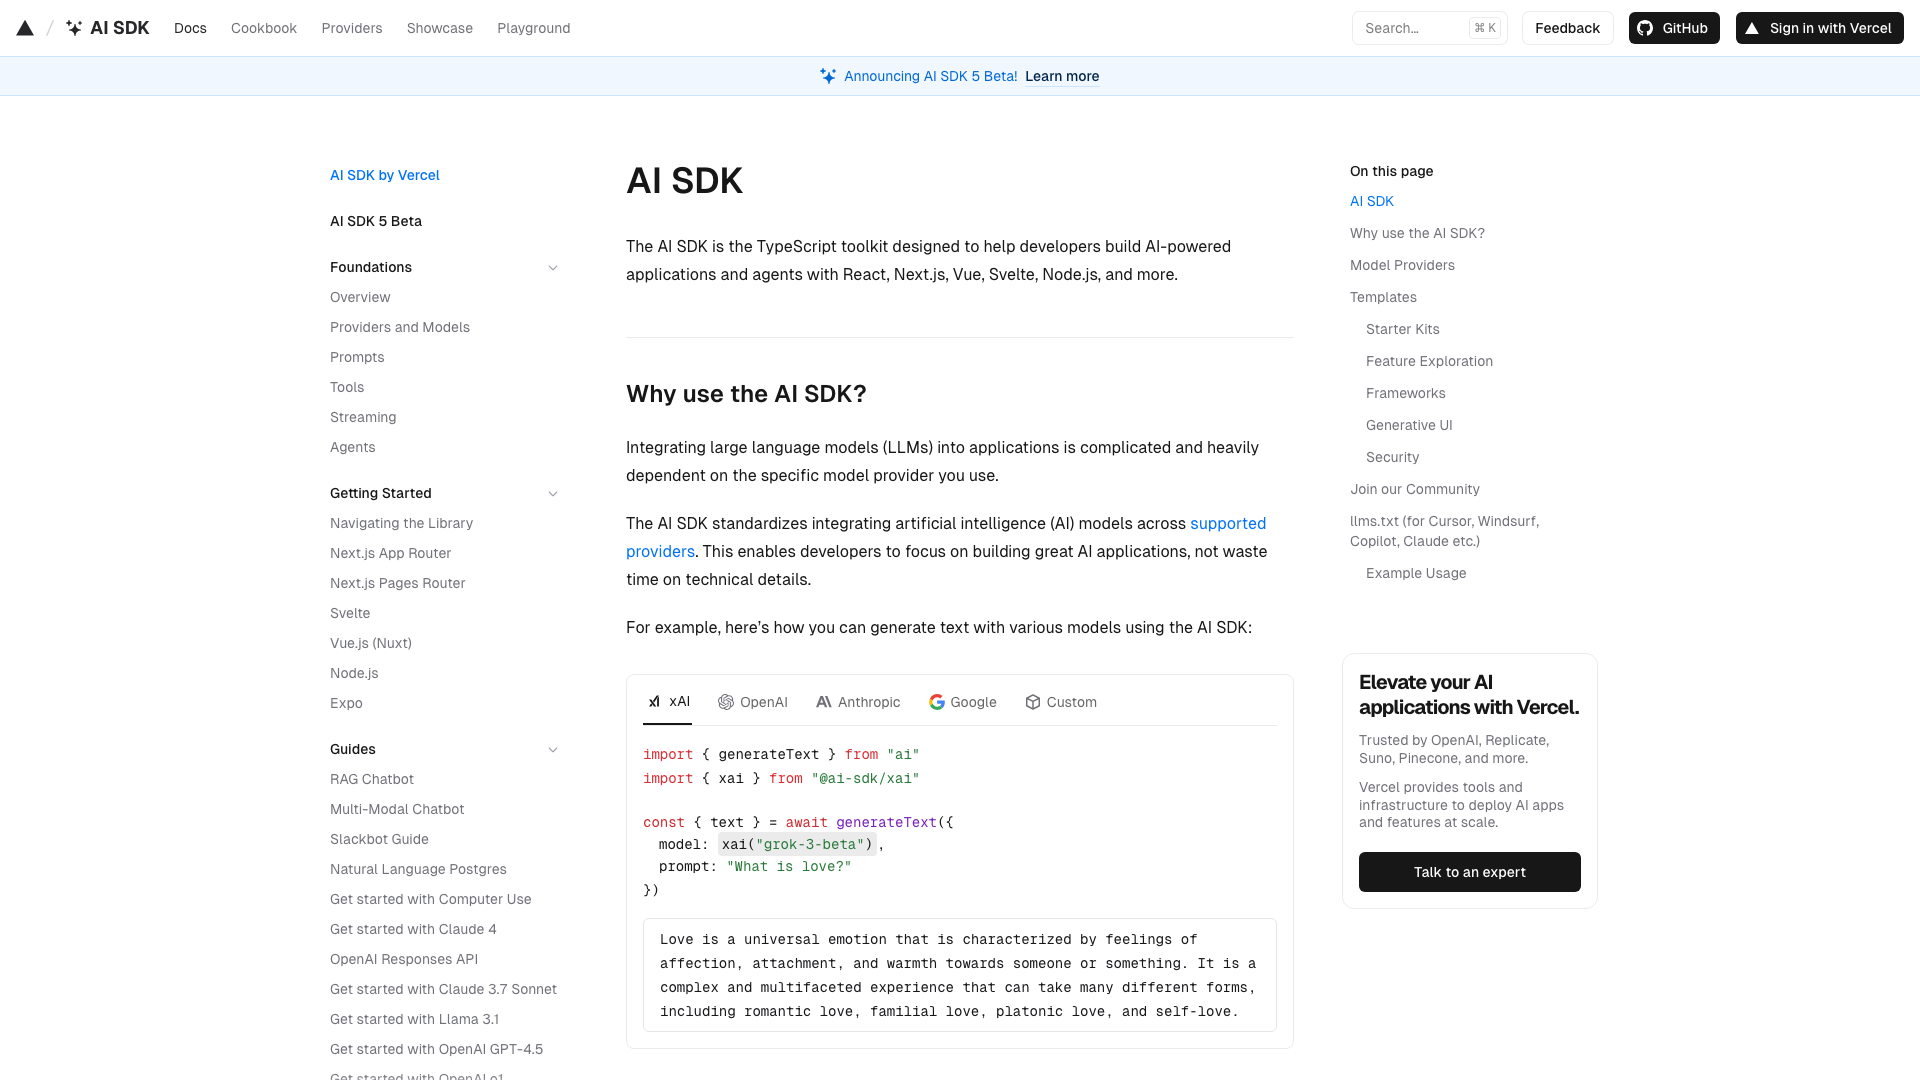Focus the Search input field
The image size is (1920, 1080).
click(x=1429, y=28)
